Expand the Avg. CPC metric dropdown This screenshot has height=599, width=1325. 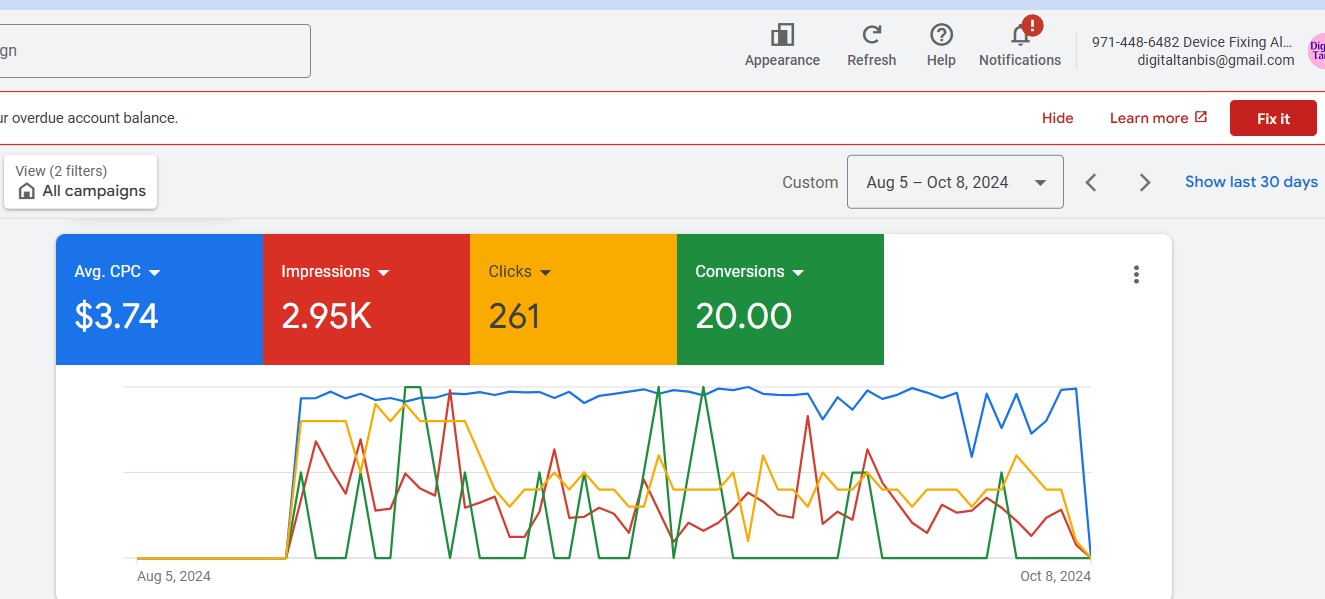coord(155,272)
